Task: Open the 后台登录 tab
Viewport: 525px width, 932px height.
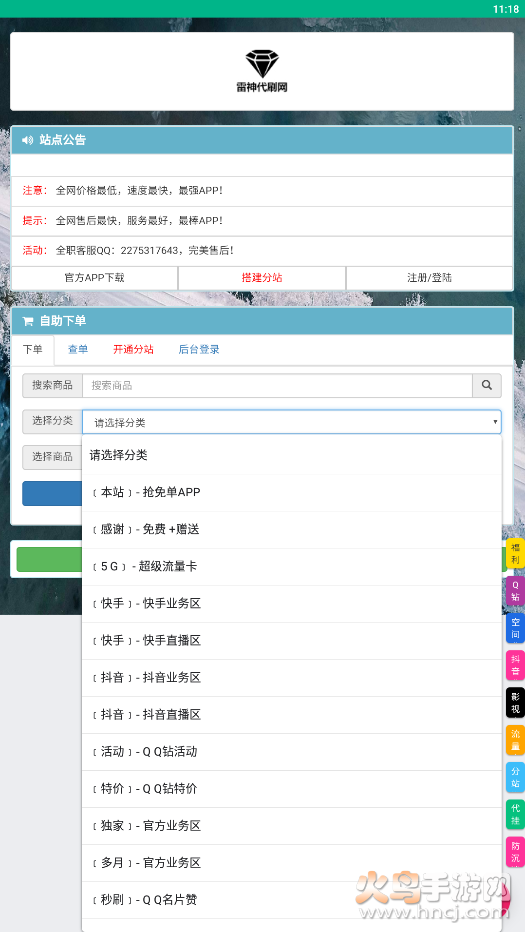Action: [x=199, y=350]
